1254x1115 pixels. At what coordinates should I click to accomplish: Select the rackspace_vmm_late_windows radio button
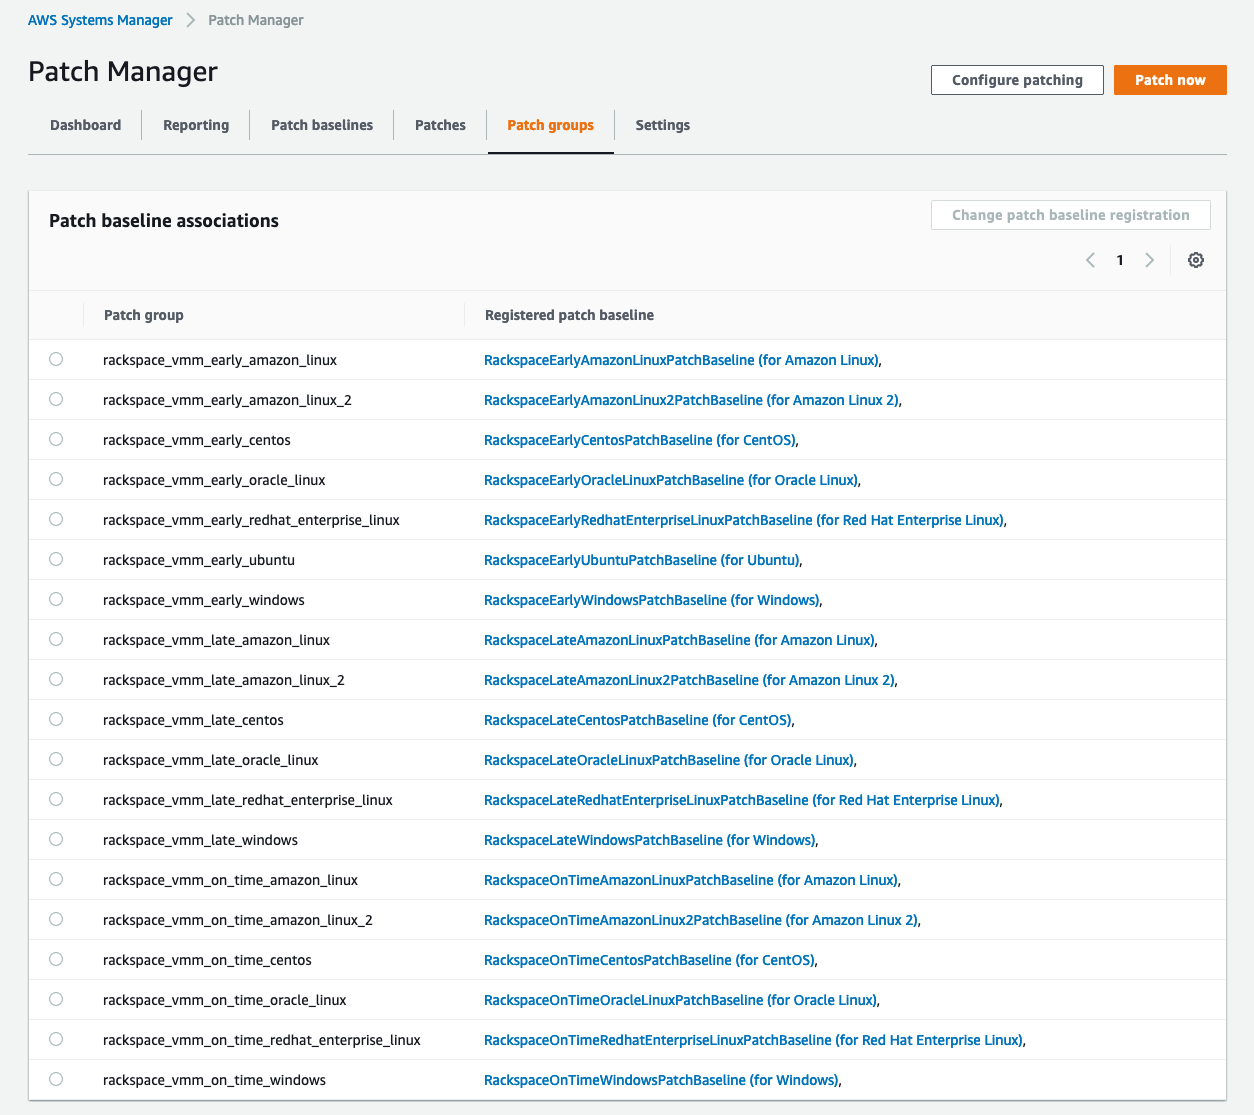pos(56,839)
